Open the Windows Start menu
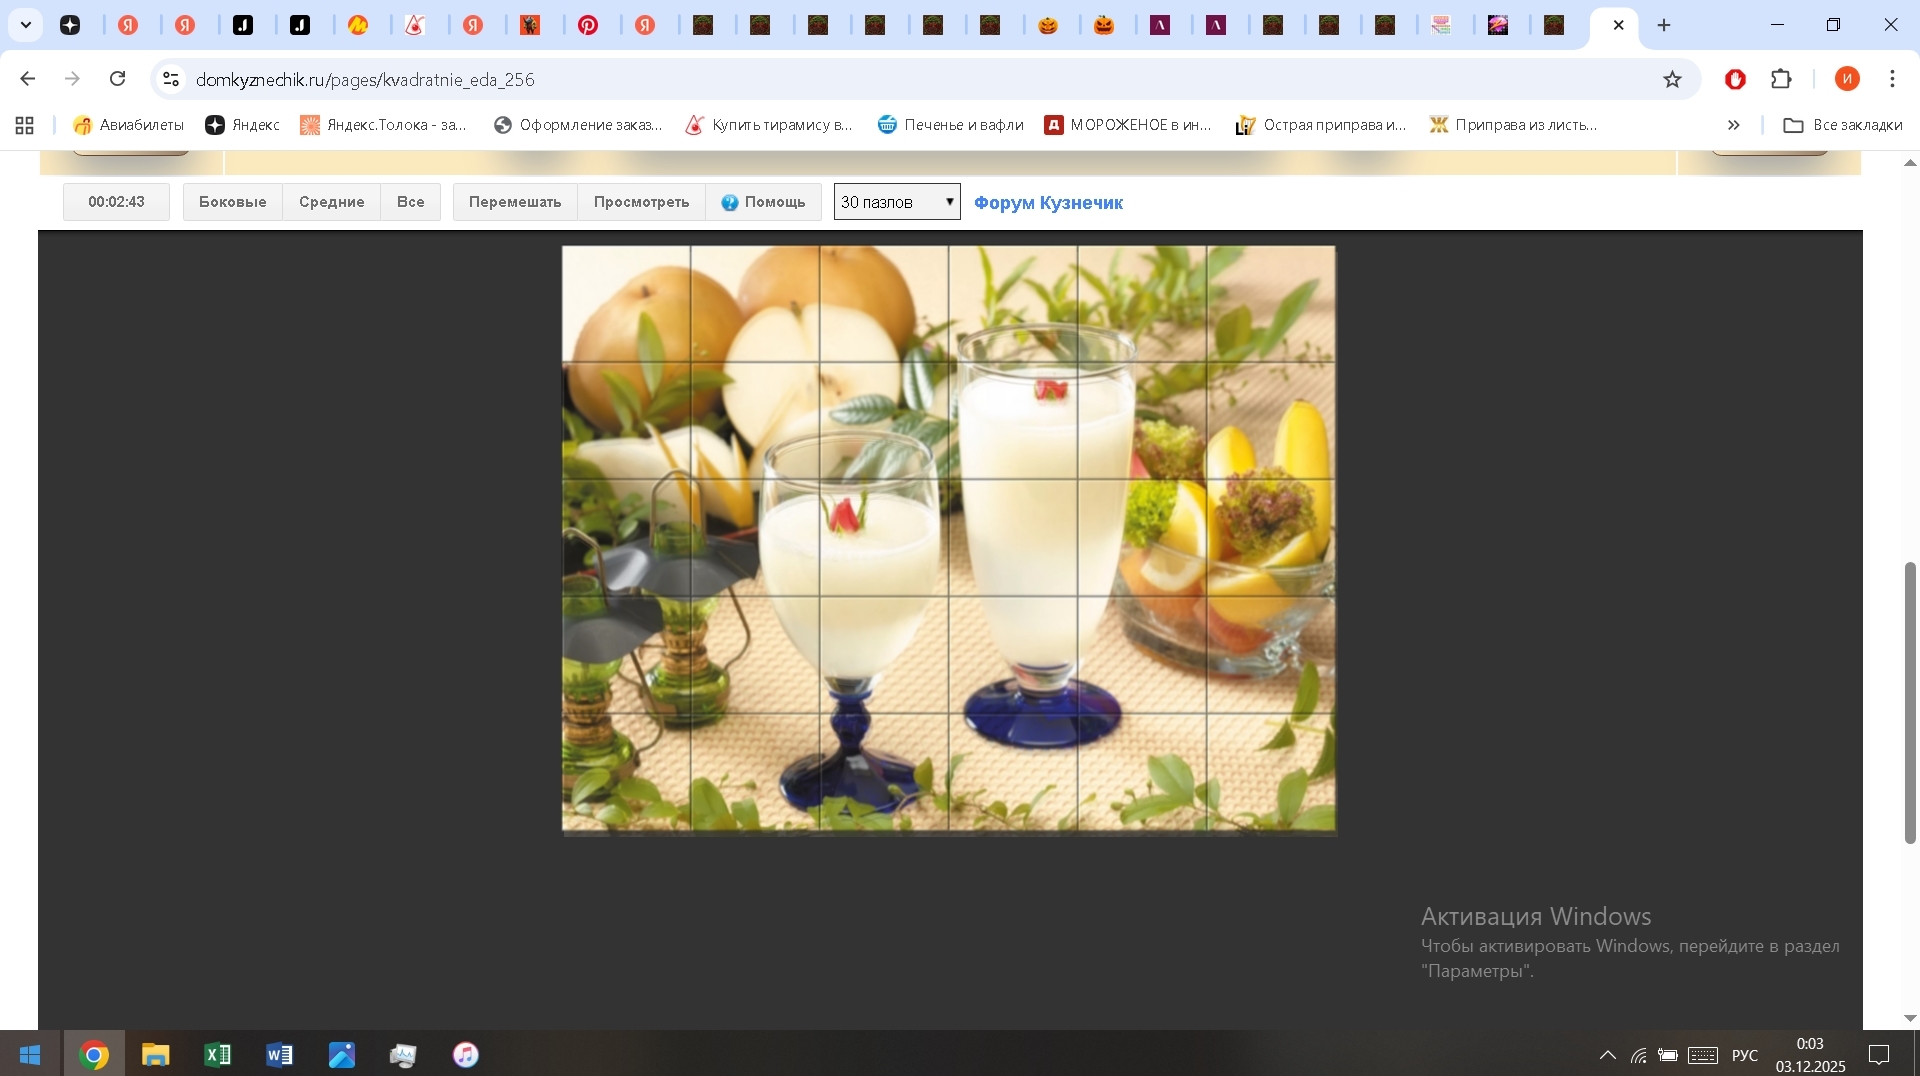Viewport: 1920px width, 1076px height. 30,1054
